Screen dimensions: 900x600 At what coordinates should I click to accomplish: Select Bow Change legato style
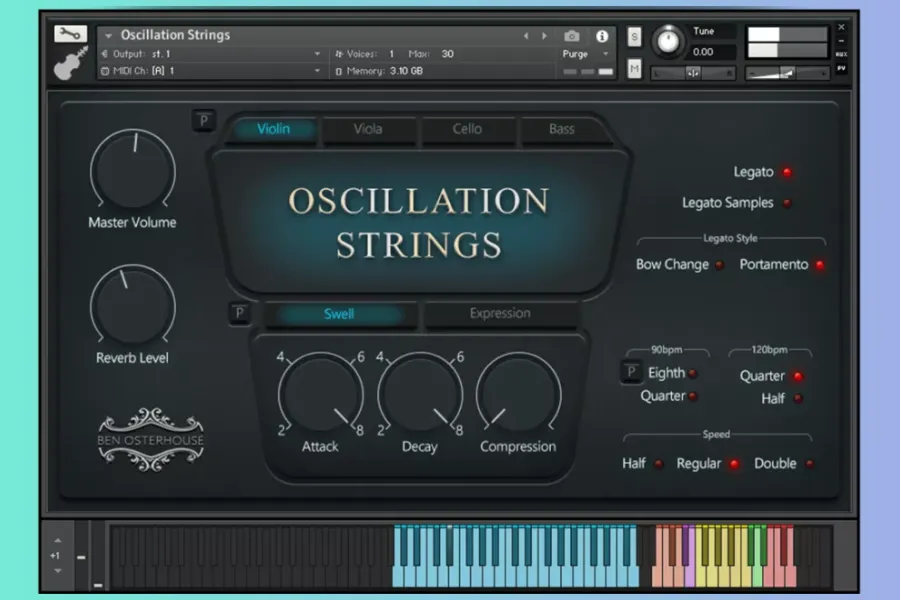point(719,265)
